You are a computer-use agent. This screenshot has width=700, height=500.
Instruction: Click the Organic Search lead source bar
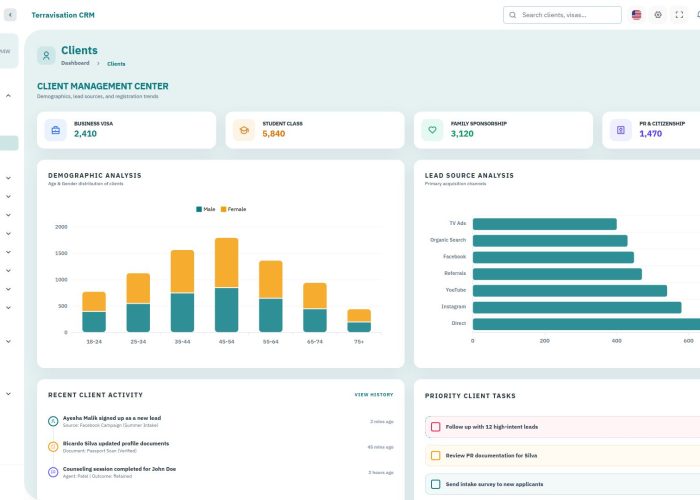550,241
